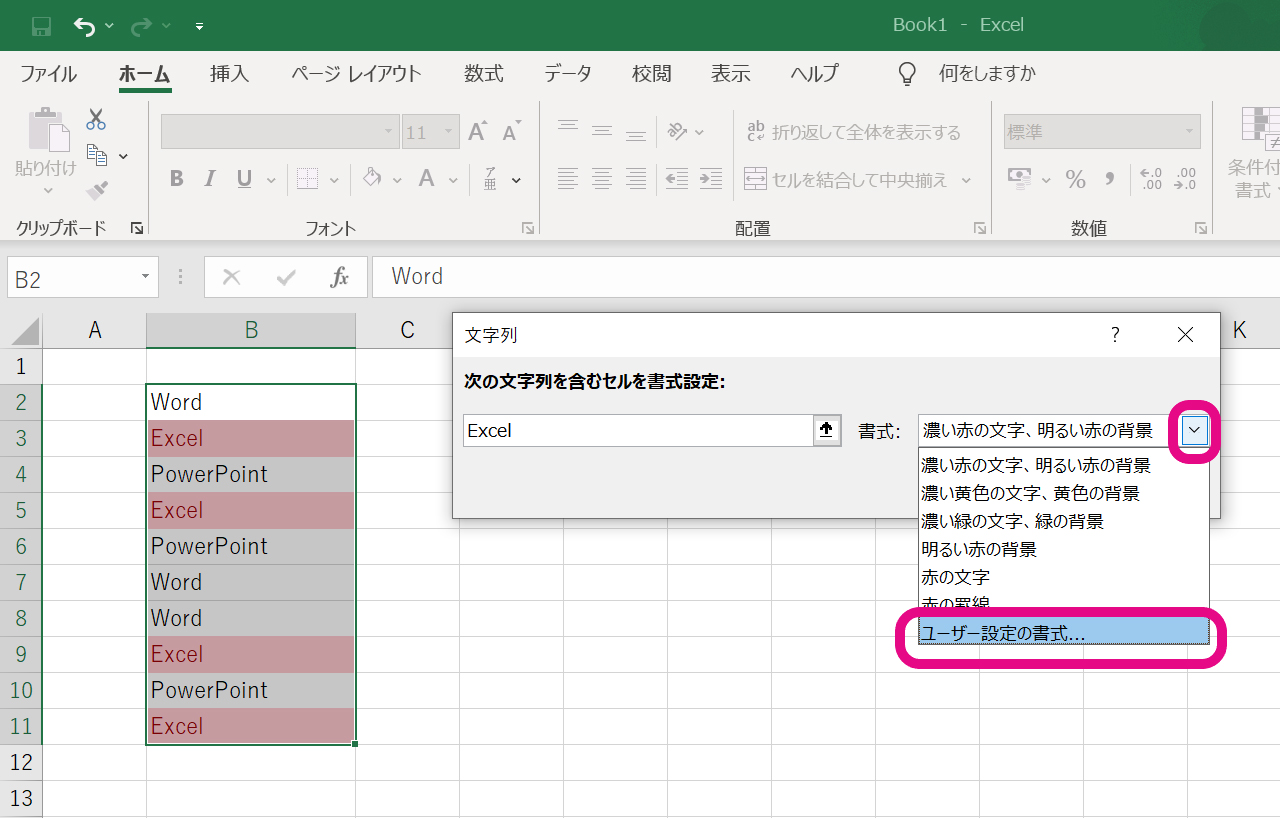The height and width of the screenshot is (818, 1280).
Task: Click the percent style icon
Action: coord(1076,179)
